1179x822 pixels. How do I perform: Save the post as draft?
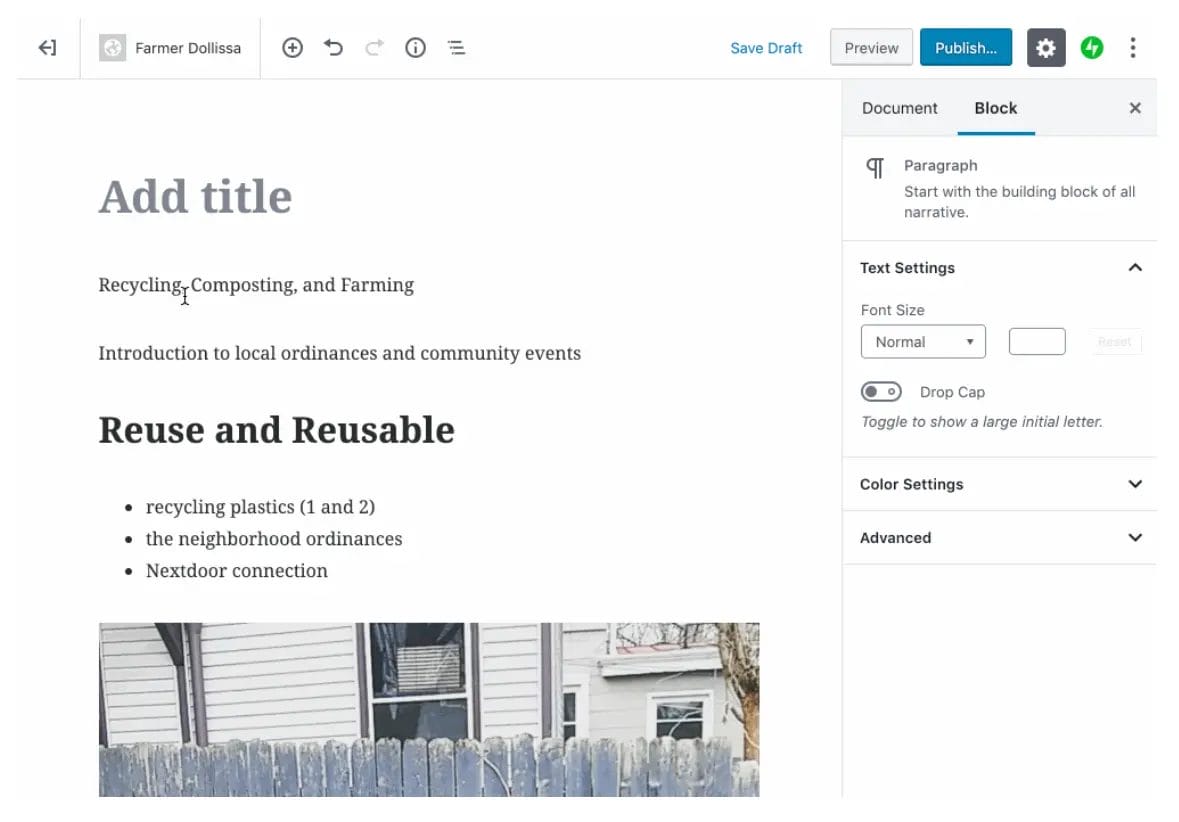pyautogui.click(x=766, y=47)
